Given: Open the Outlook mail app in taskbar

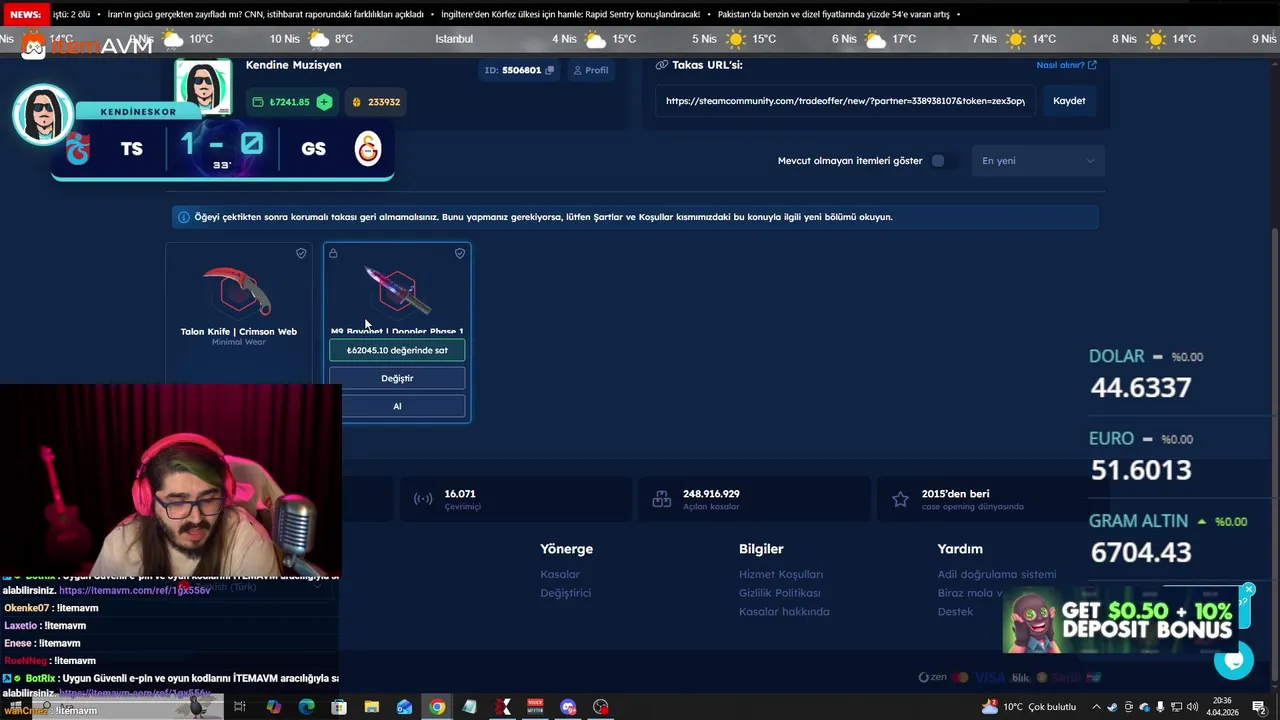Looking at the screenshot, I should (x=404, y=707).
